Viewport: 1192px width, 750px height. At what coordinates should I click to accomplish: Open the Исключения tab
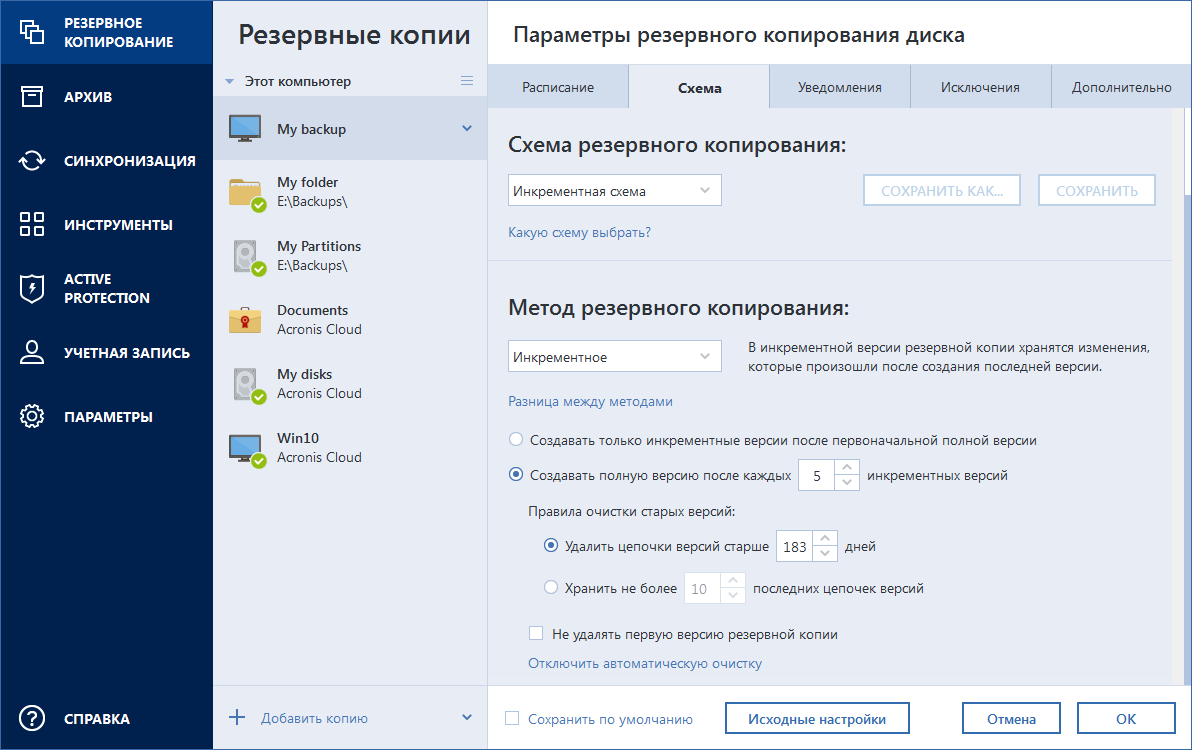point(979,86)
